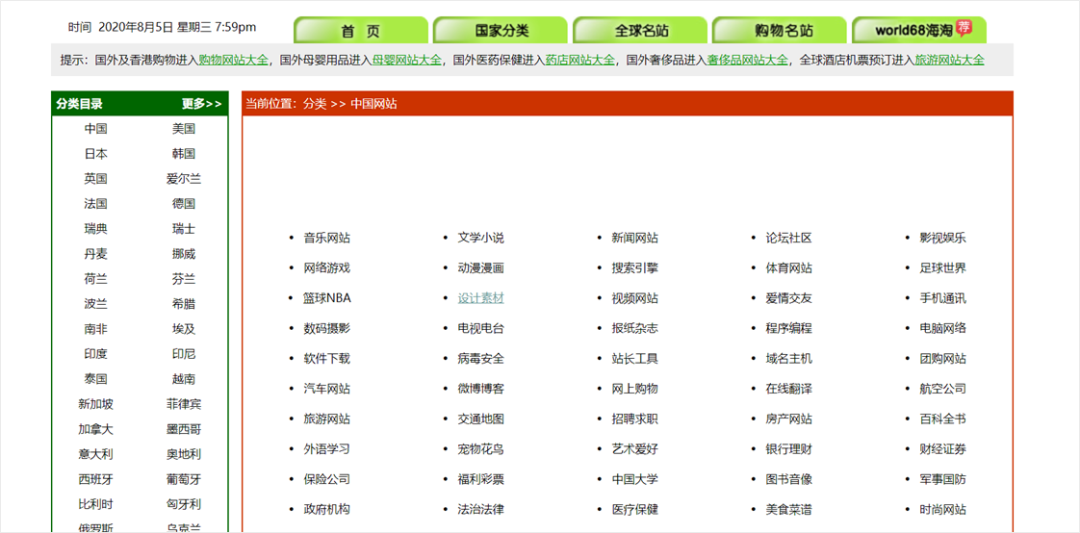Open the 母婴网站大全 link

tap(407, 60)
